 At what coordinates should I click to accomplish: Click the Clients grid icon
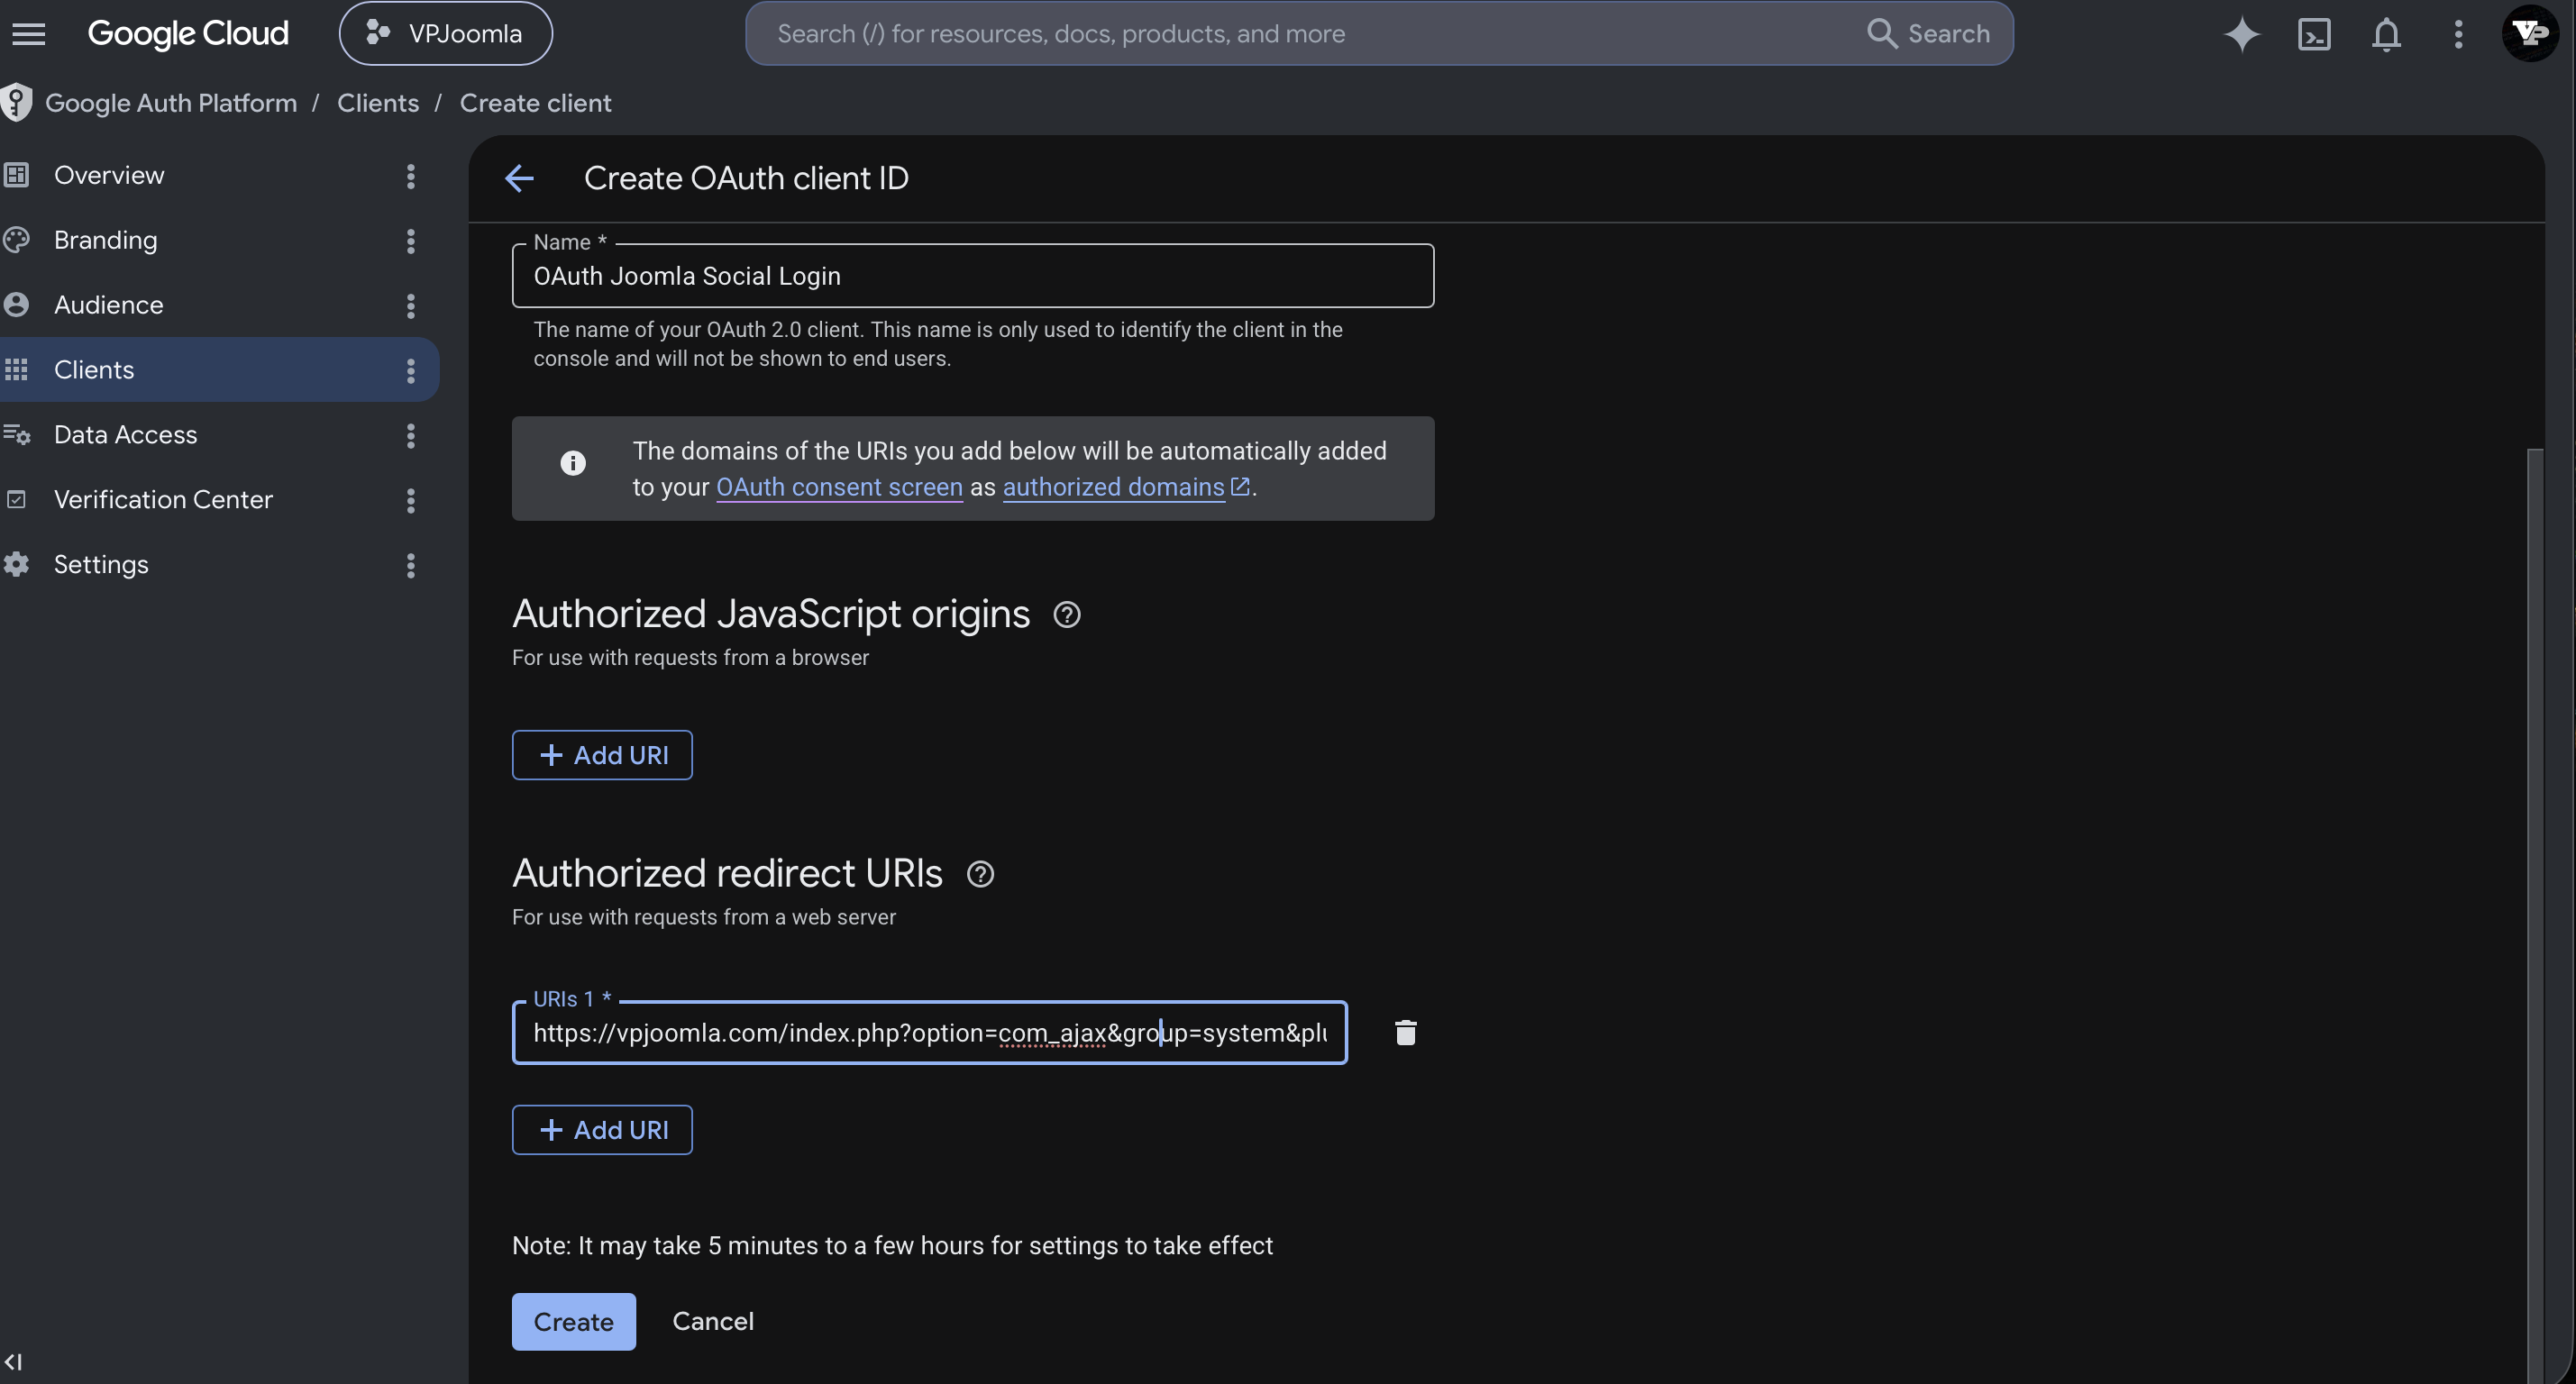click(x=16, y=370)
